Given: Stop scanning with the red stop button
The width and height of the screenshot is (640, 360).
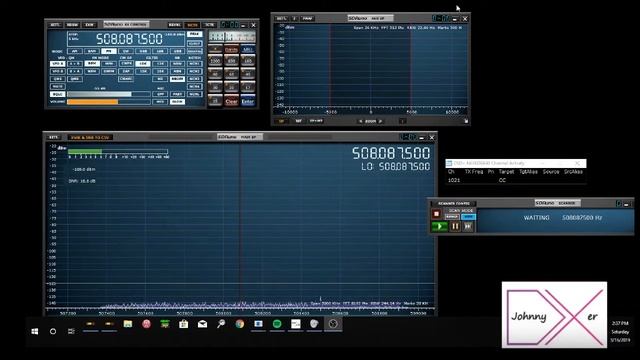Looking at the screenshot, I should click(436, 213).
